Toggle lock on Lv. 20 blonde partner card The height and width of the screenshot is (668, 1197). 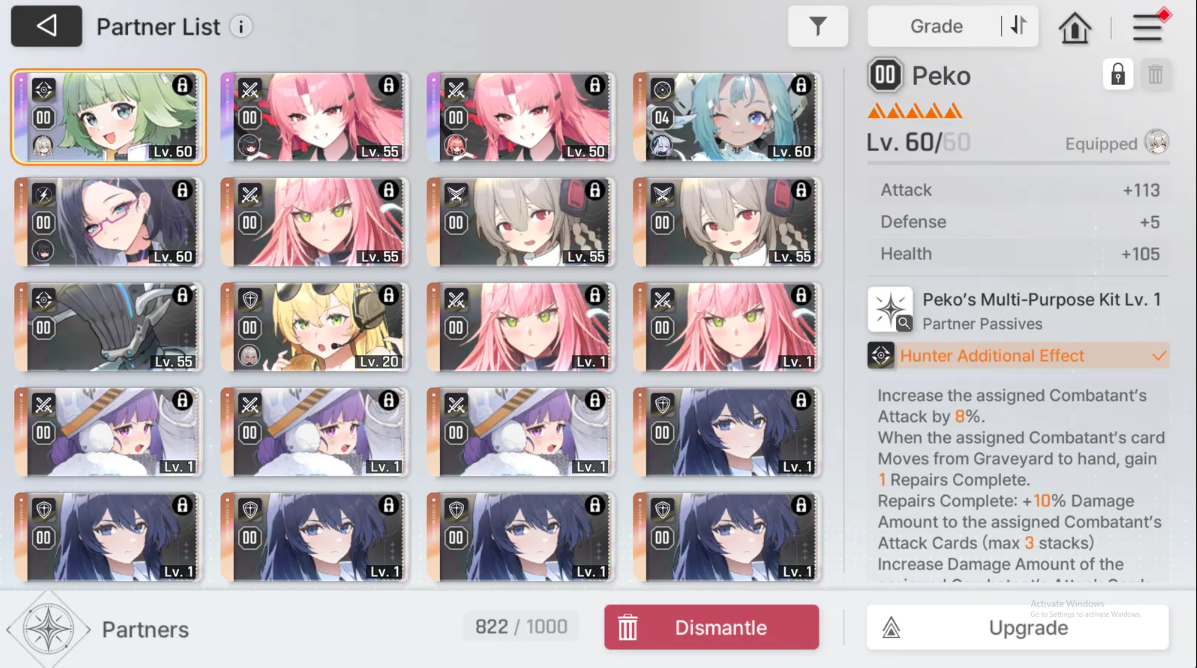[x=389, y=295]
